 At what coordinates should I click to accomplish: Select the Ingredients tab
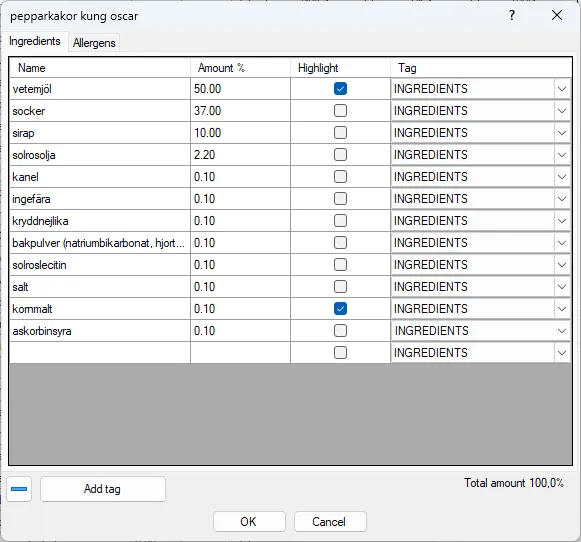tap(35, 41)
